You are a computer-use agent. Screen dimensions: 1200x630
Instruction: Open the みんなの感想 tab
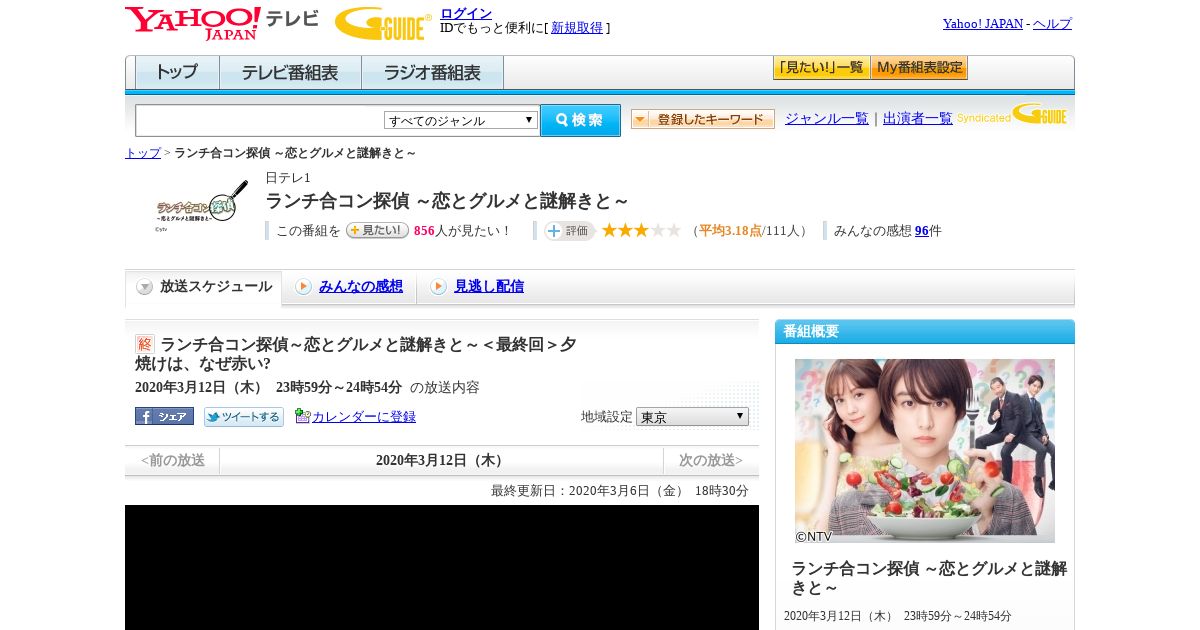pos(349,287)
